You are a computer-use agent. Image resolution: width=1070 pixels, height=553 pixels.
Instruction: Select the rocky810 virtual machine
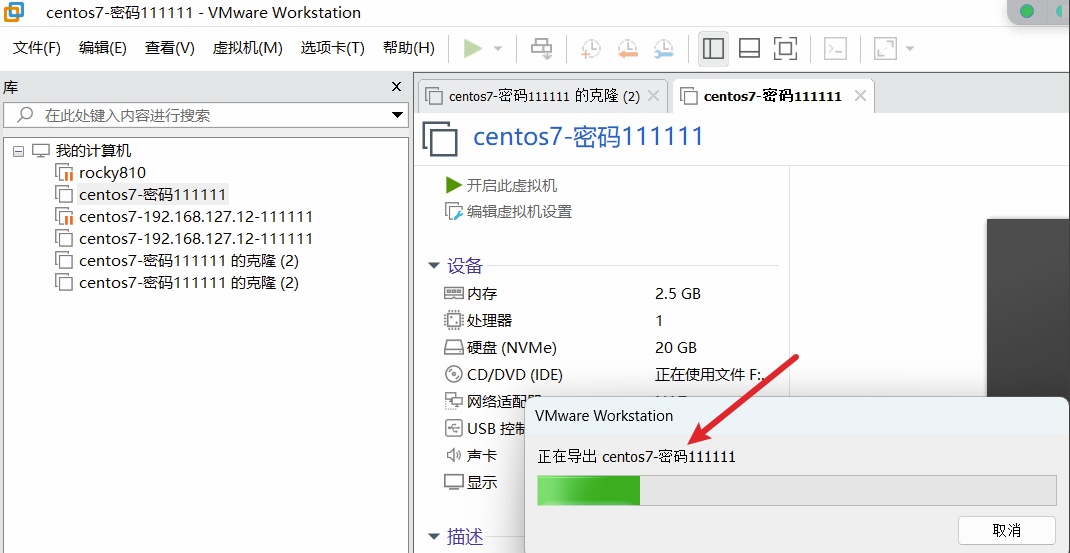tap(112, 173)
